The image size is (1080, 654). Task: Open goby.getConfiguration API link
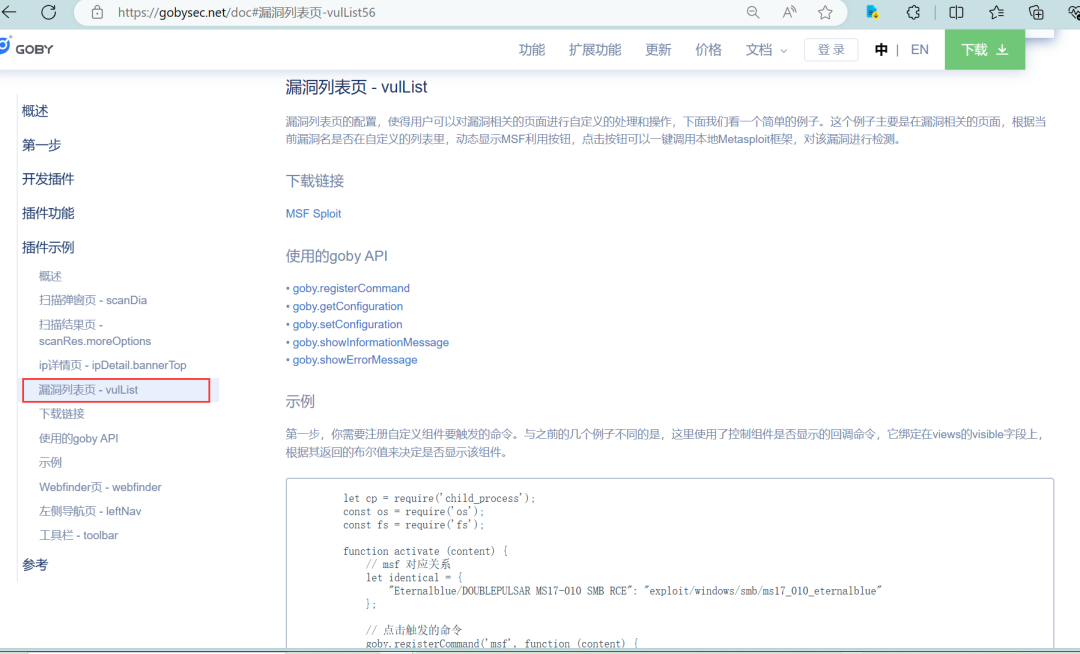point(348,306)
